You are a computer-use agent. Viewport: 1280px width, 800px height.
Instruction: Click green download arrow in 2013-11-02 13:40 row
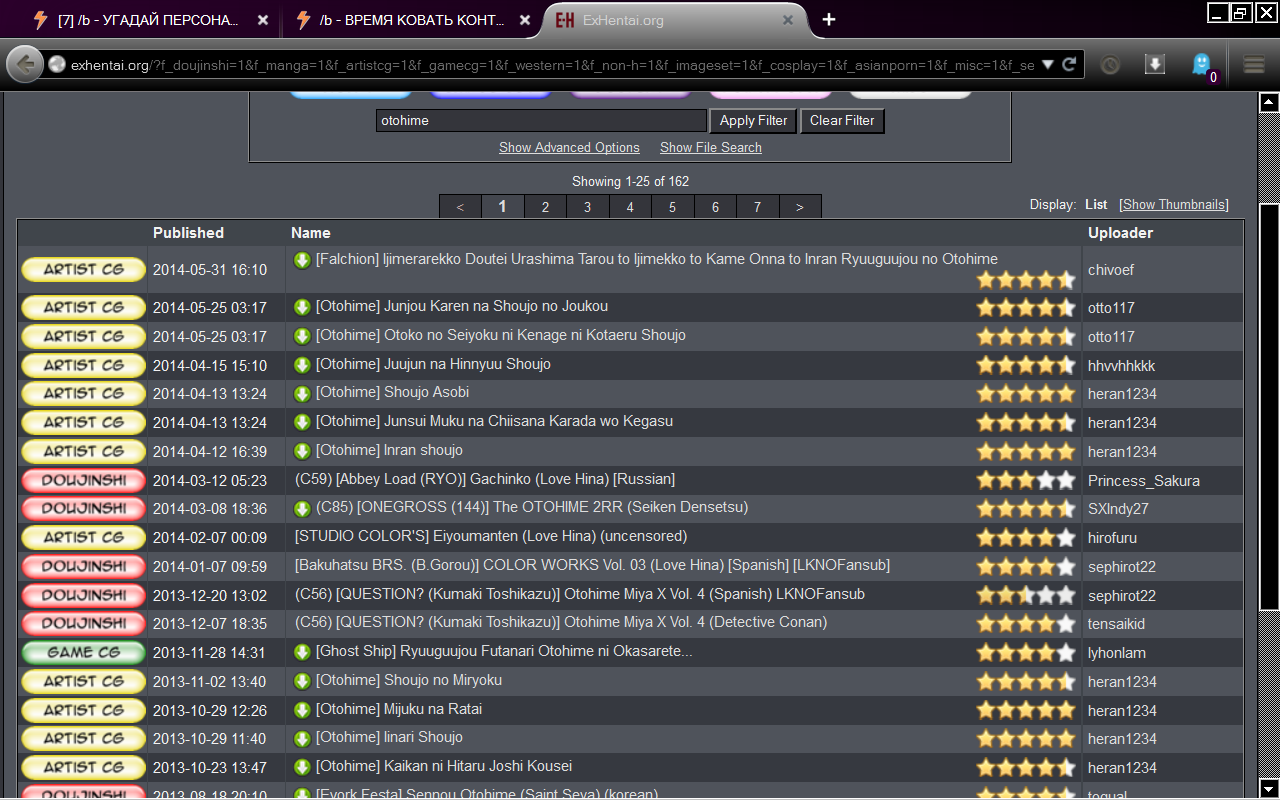click(302, 681)
